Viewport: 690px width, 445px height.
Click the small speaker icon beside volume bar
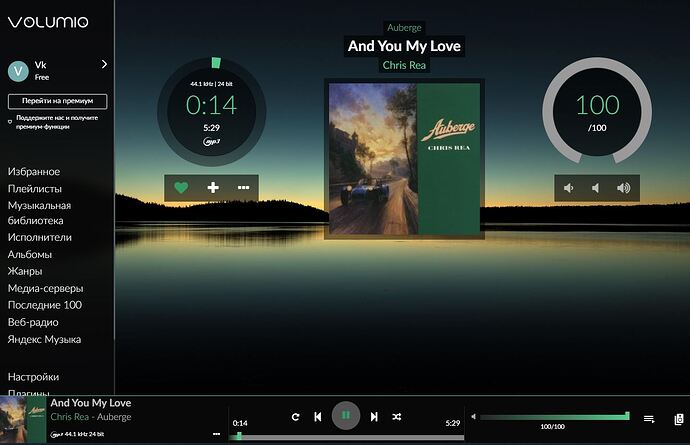[x=473, y=416]
